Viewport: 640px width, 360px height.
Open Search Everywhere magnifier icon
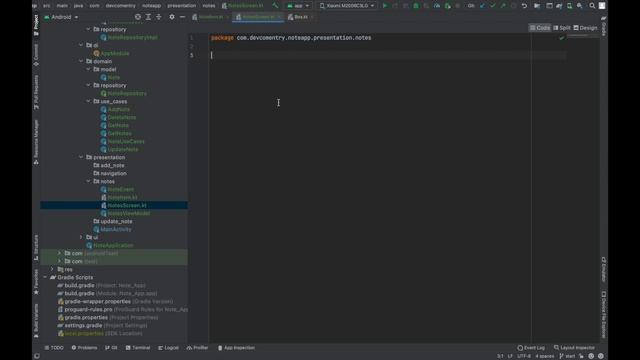tap(592, 6)
